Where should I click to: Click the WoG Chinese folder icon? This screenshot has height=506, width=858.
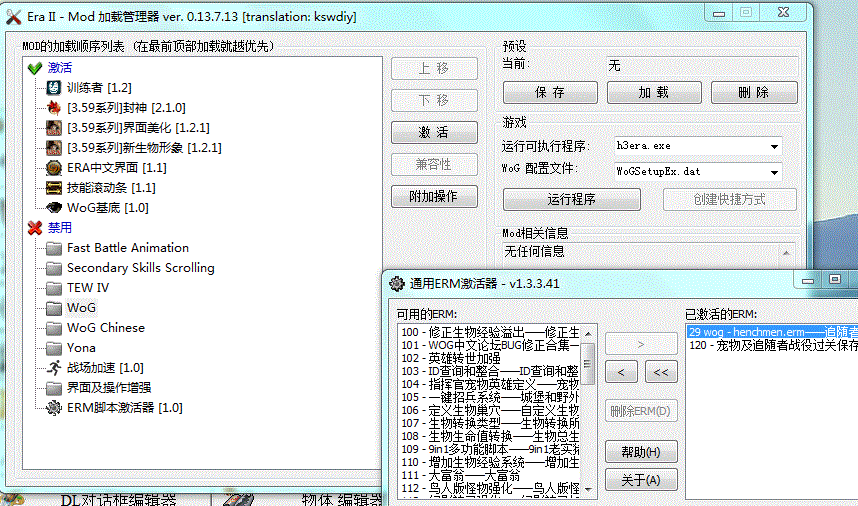tap(54, 328)
